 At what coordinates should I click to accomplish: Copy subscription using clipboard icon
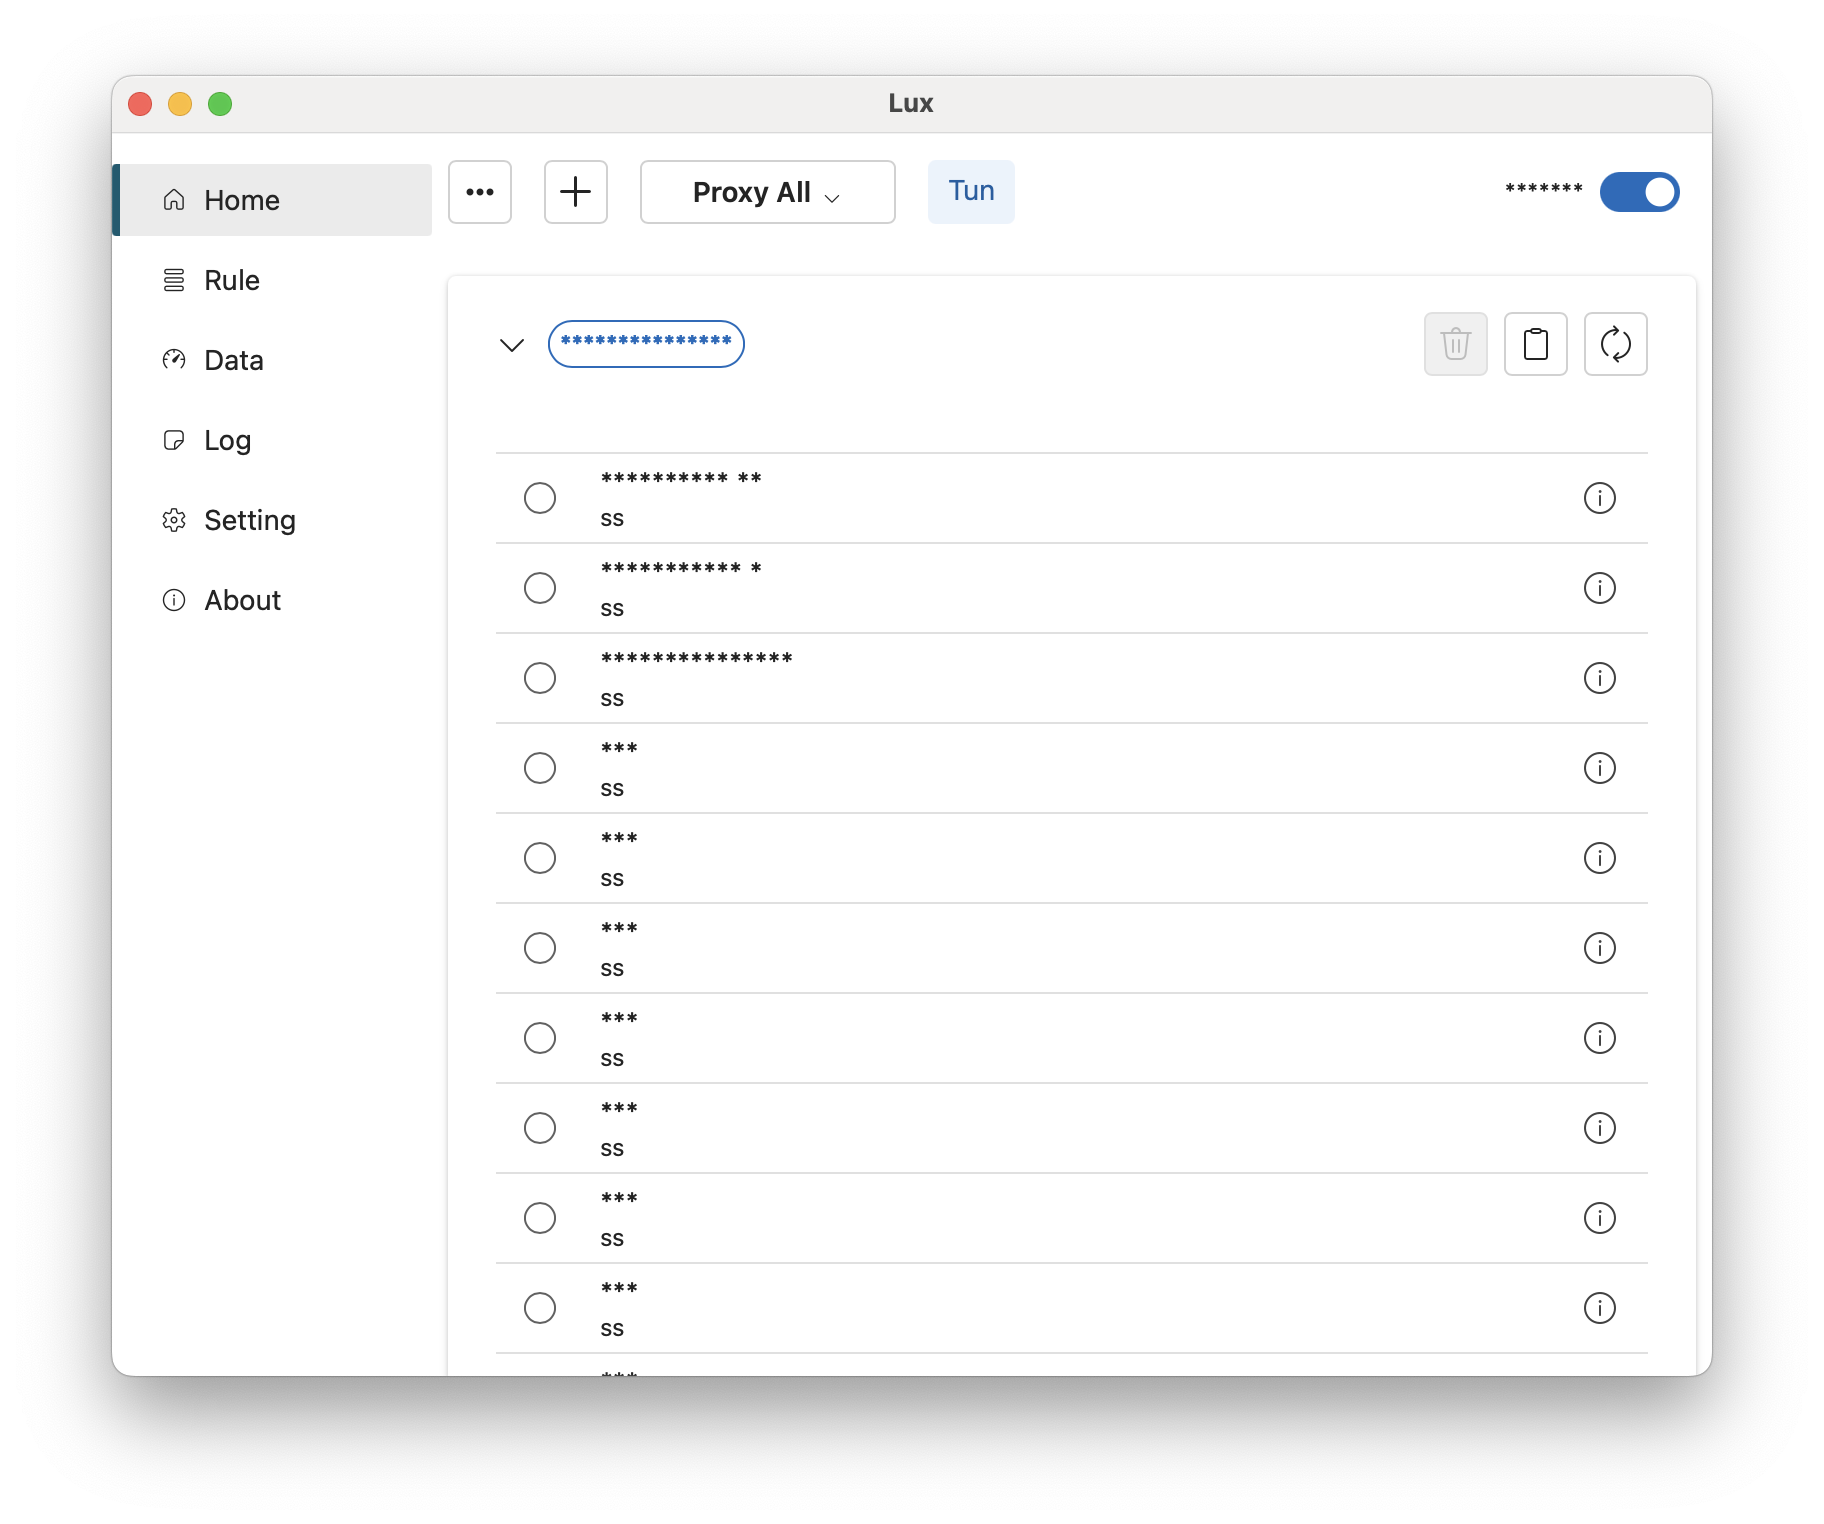click(x=1535, y=344)
